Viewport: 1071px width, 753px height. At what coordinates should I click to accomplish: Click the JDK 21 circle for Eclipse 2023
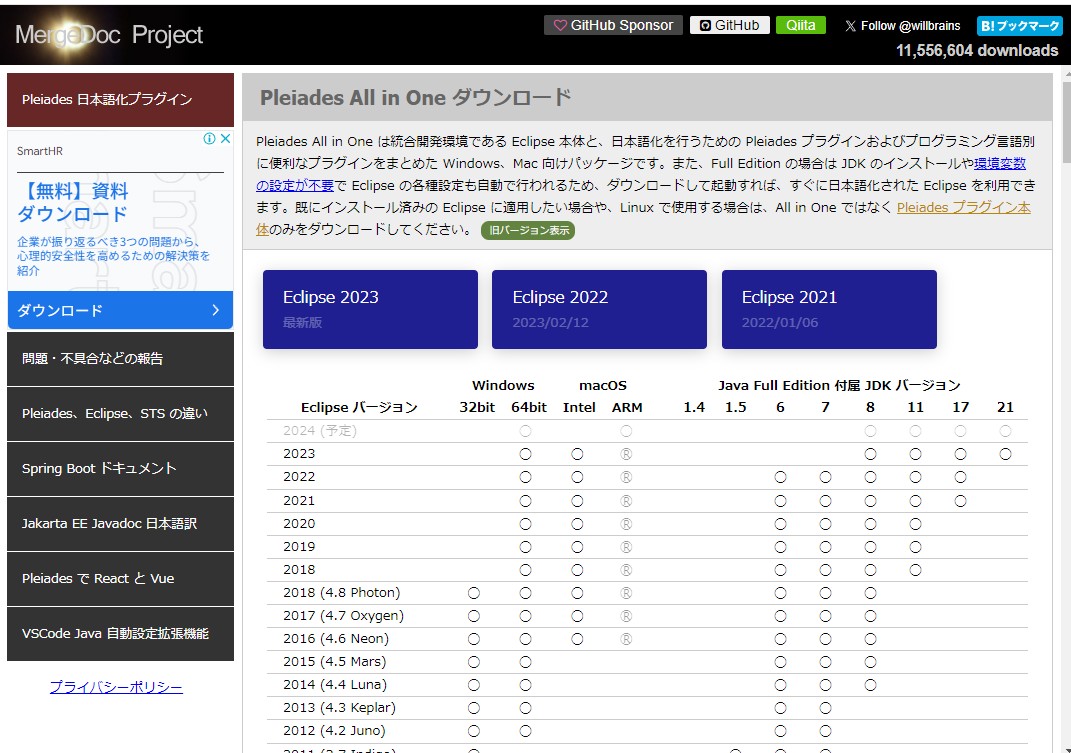click(1005, 454)
